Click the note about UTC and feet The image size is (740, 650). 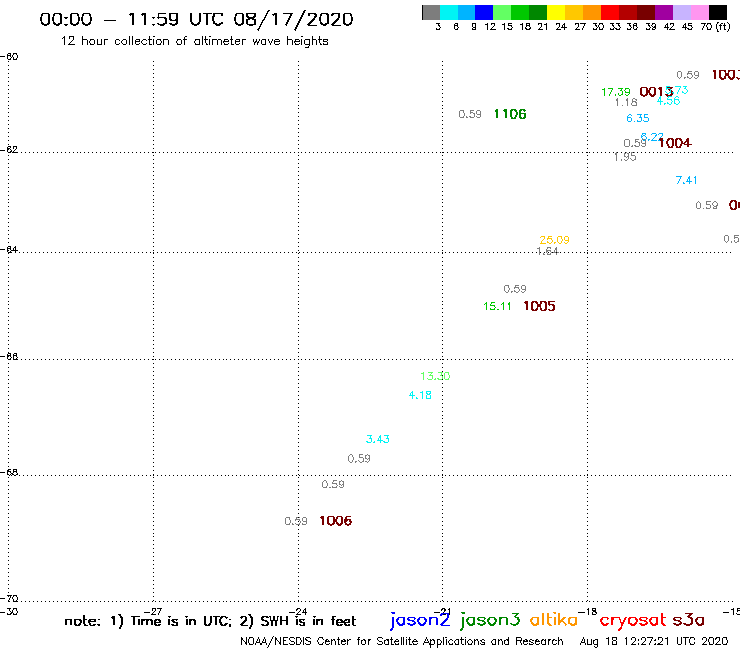[x=210, y=621]
